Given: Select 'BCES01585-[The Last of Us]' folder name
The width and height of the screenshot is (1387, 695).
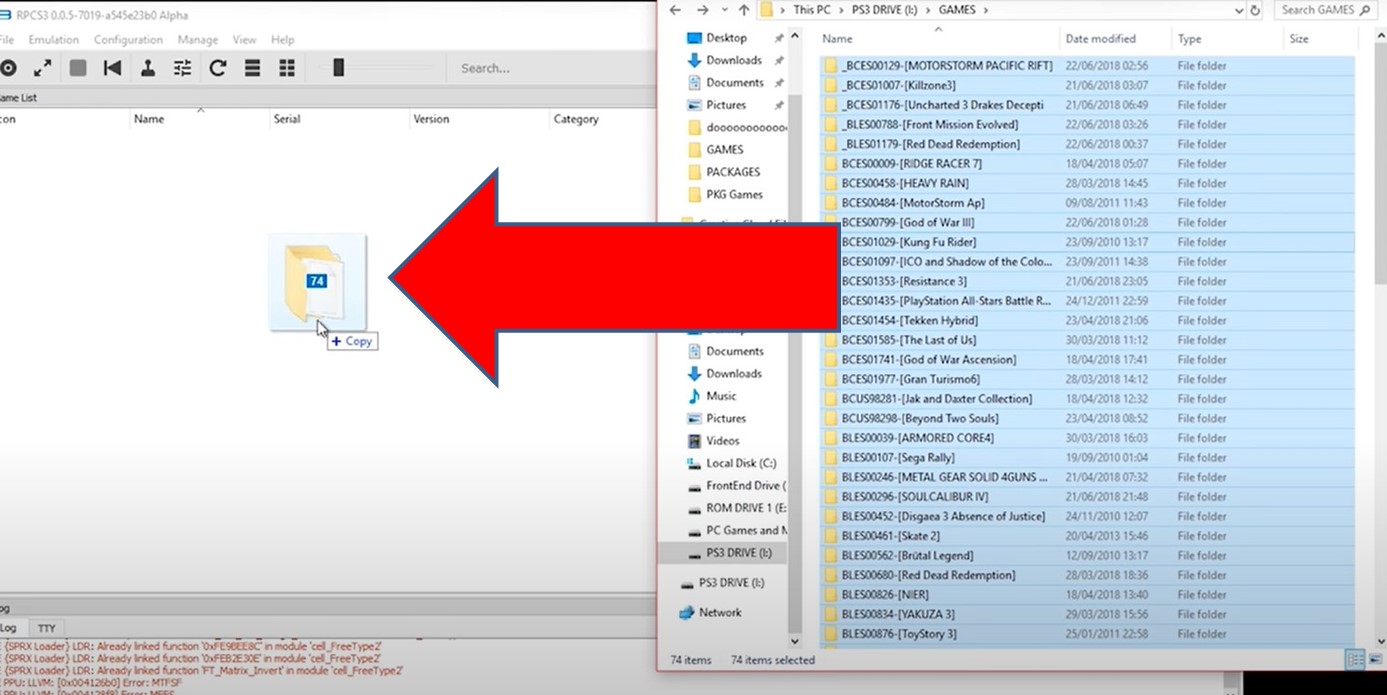Looking at the screenshot, I should coord(908,340).
